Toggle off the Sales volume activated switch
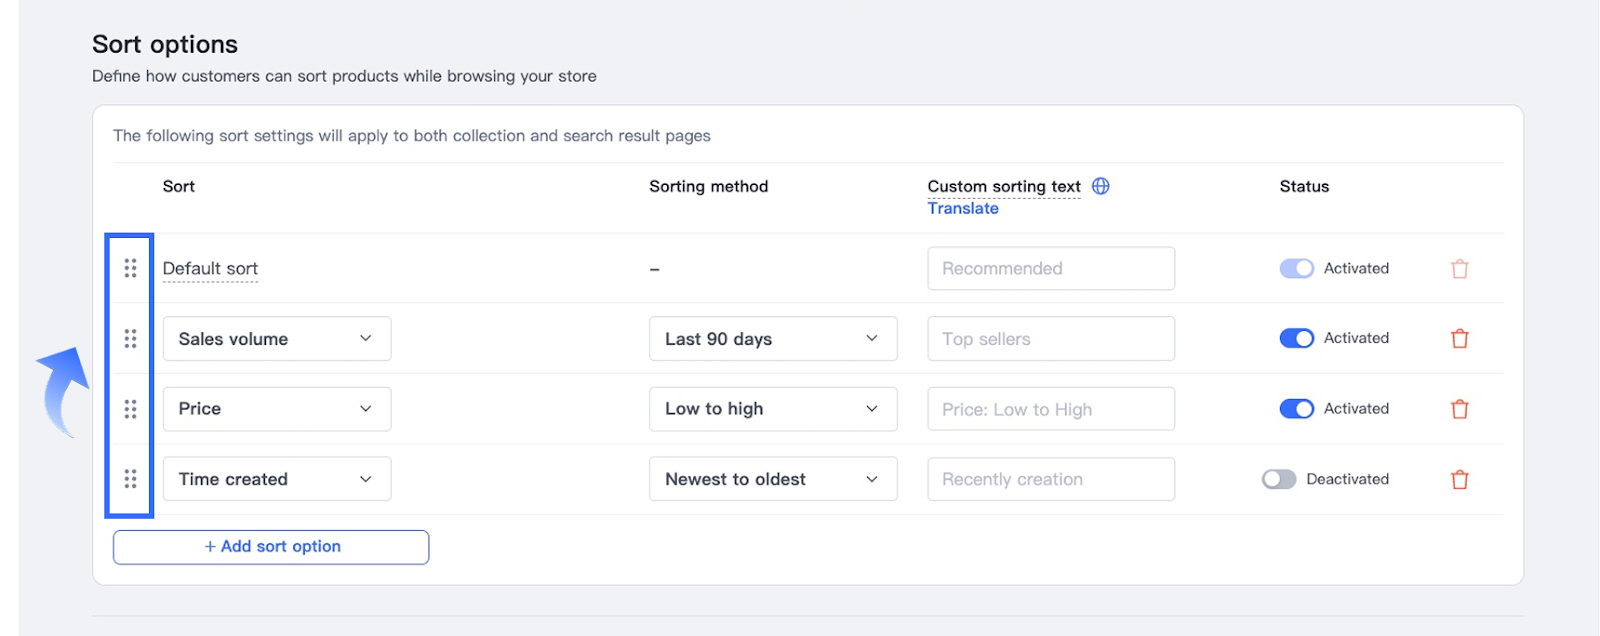The image size is (1600, 636). pos(1296,338)
